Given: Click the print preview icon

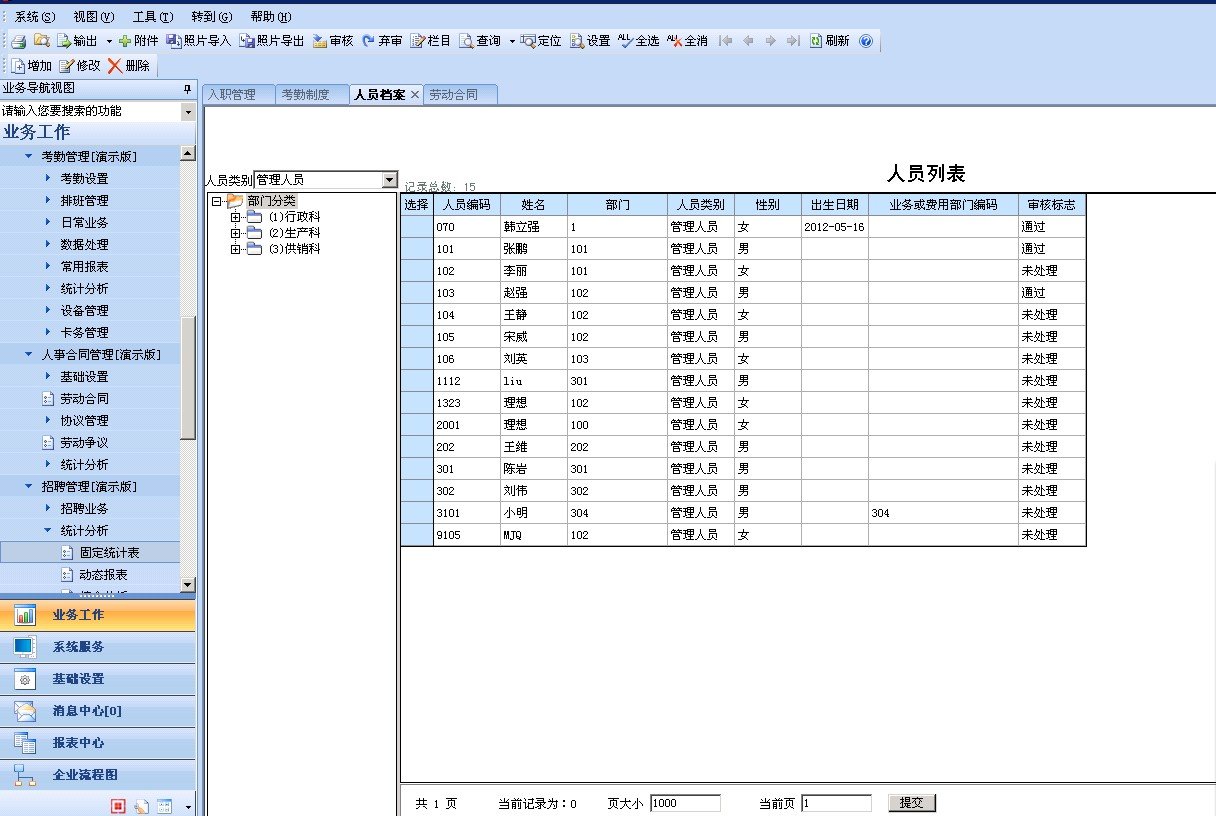Looking at the screenshot, I should tap(42, 41).
